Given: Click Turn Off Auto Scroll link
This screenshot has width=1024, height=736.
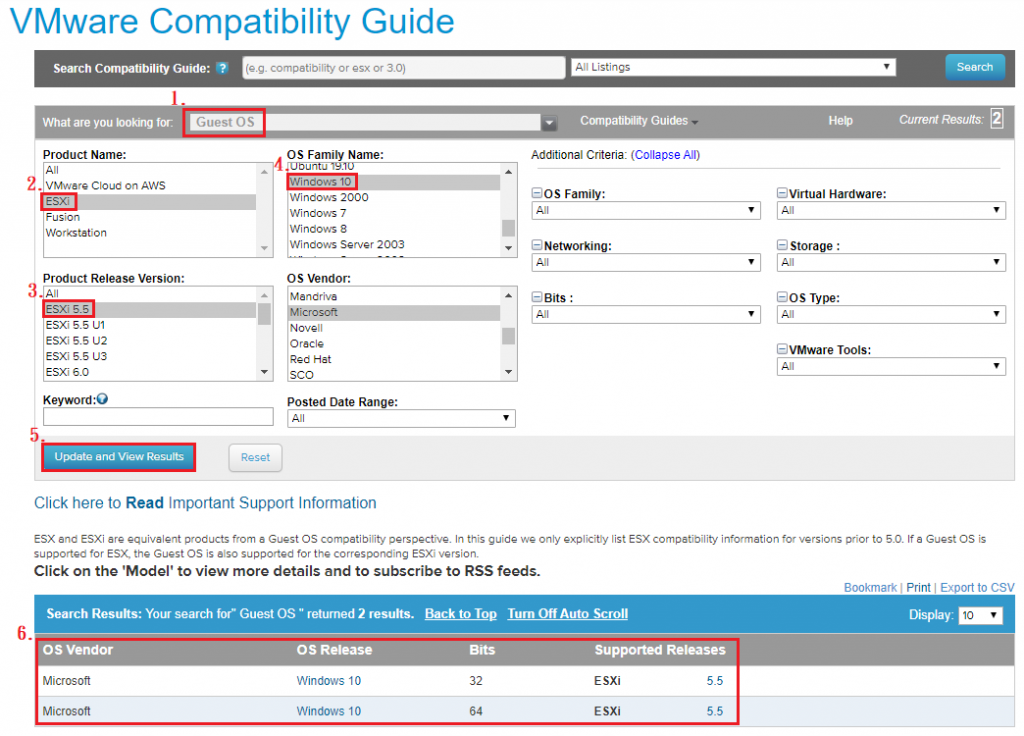Looking at the screenshot, I should pyautogui.click(x=568, y=614).
